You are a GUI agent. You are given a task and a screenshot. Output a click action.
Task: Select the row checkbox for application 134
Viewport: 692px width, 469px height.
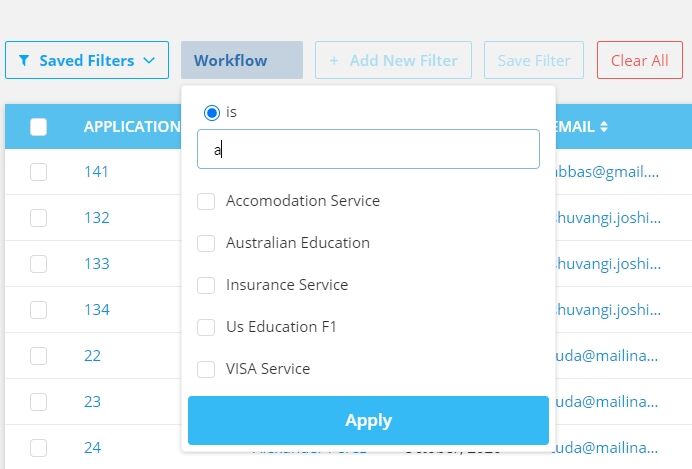(38, 310)
